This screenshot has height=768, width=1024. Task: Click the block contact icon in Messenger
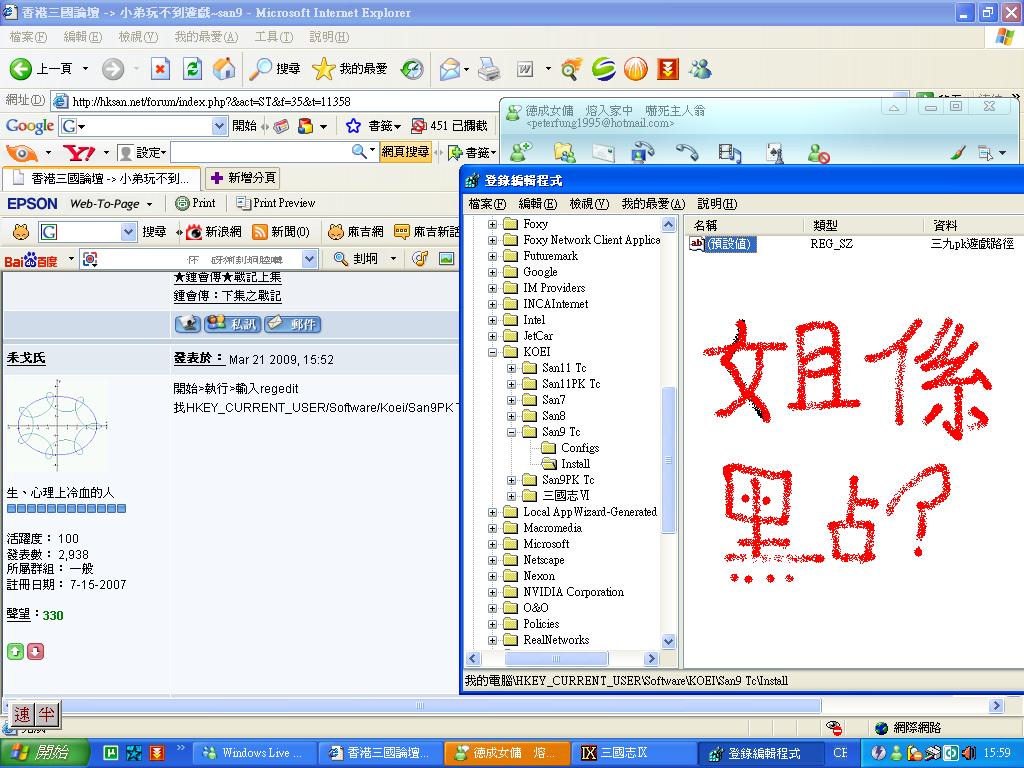pos(818,153)
